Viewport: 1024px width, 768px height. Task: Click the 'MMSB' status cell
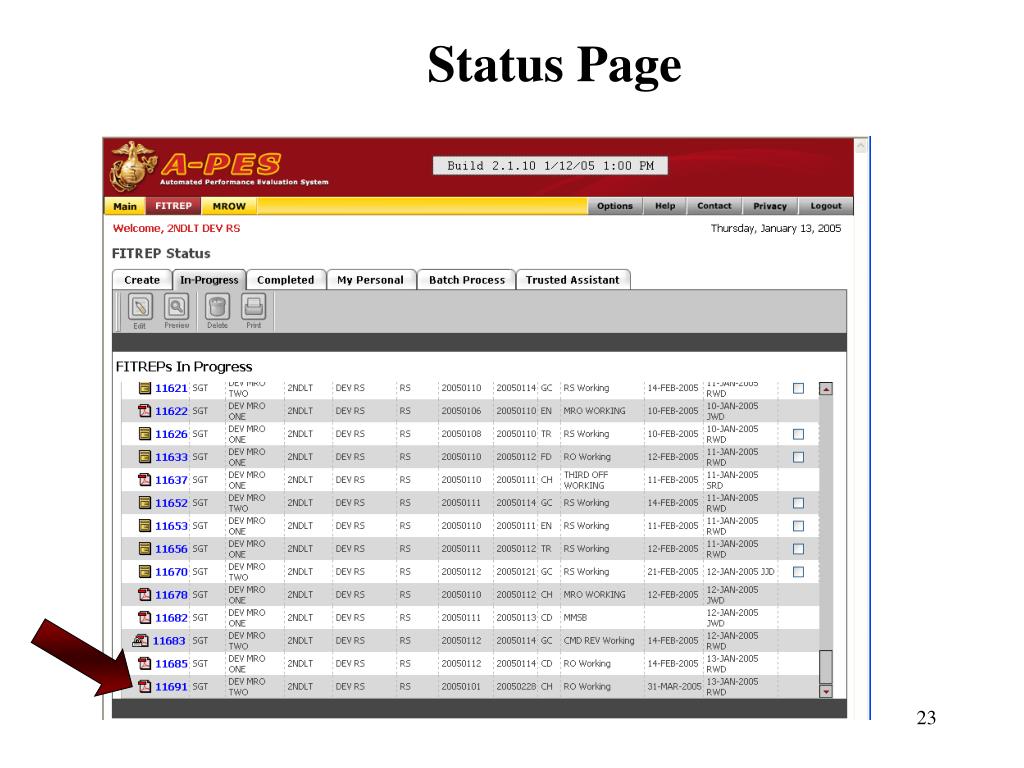click(575, 618)
